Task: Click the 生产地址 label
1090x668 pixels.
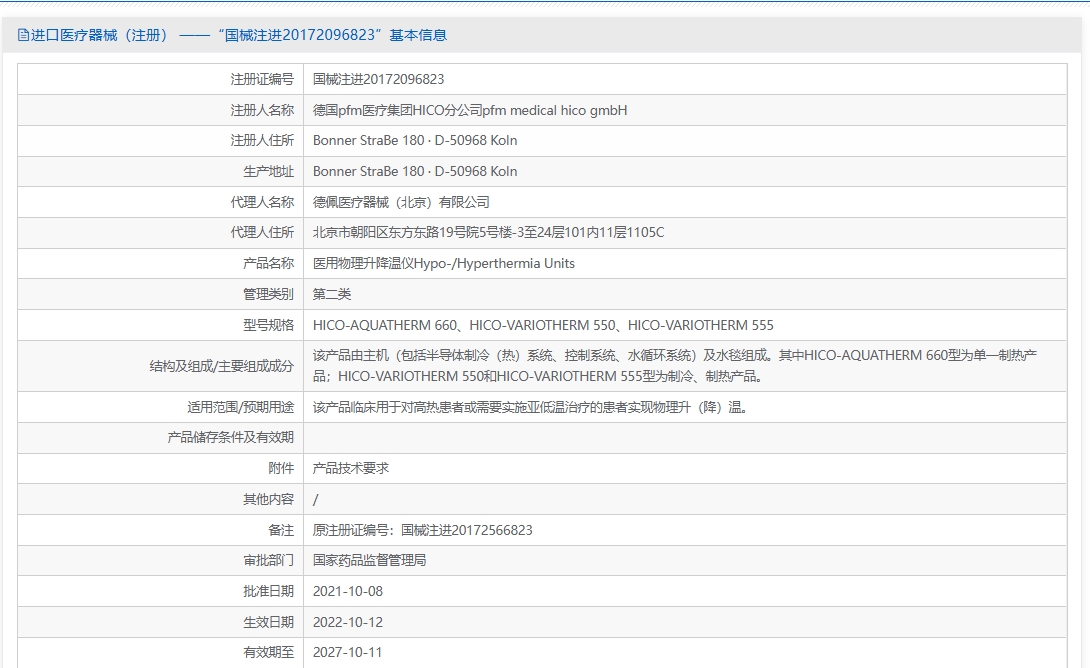Action: tap(268, 171)
